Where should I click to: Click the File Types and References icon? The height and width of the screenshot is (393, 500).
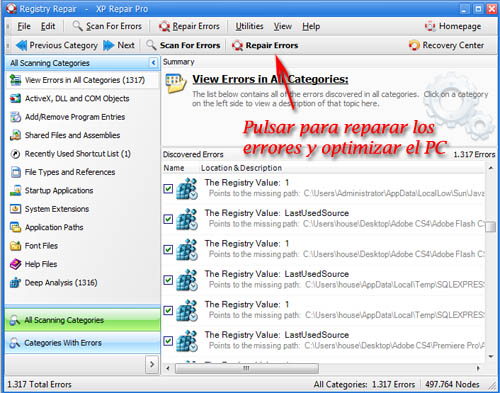coord(15,172)
